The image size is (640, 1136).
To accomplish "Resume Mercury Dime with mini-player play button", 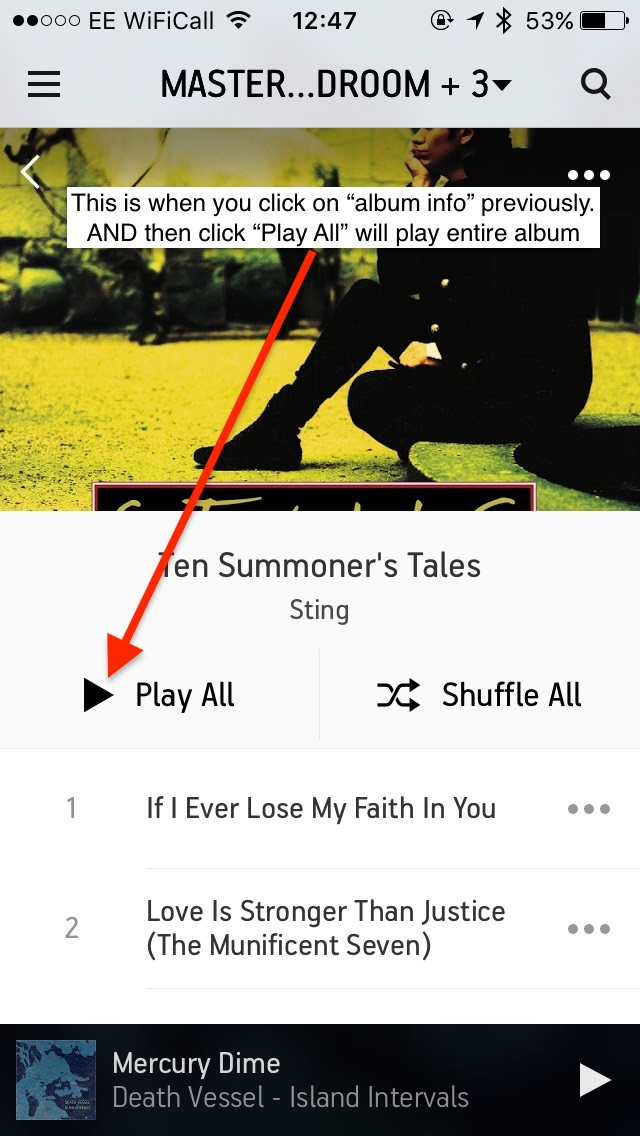I will pos(595,1080).
